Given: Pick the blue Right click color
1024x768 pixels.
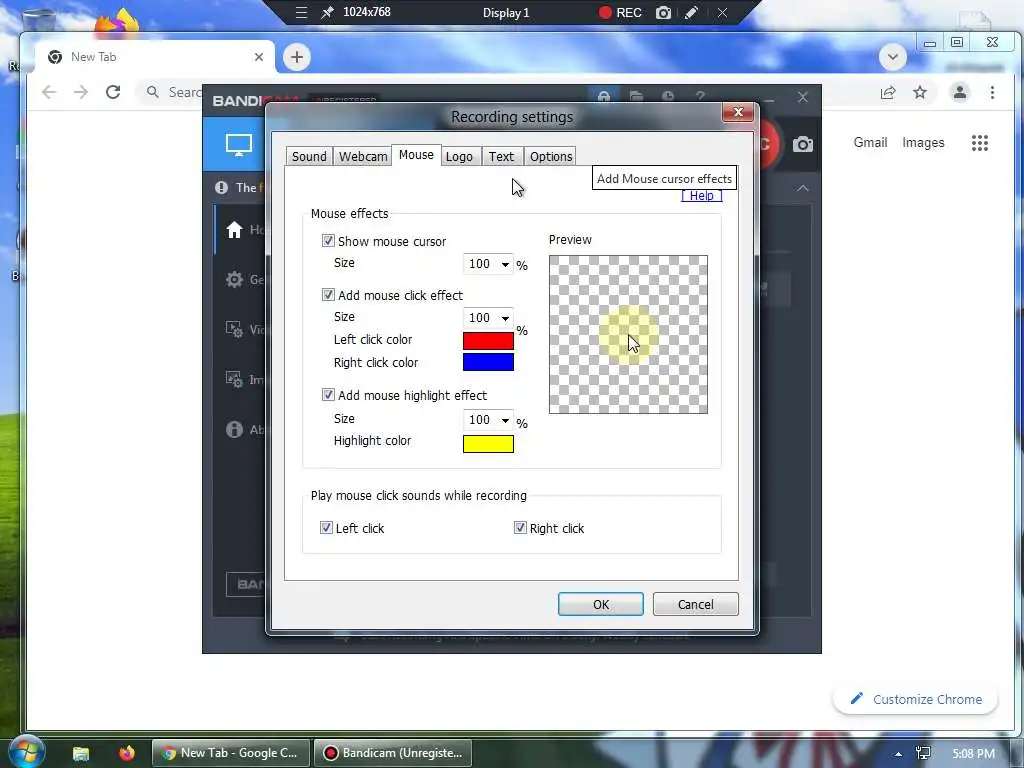Looking at the screenshot, I should (488, 362).
